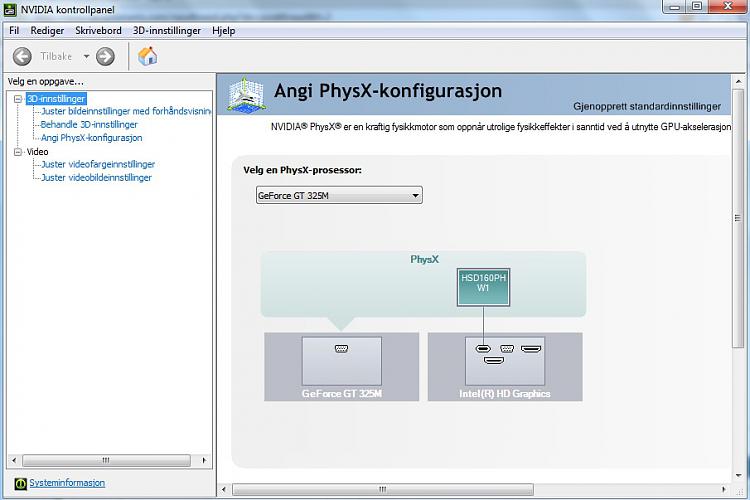Select the Intel(R) HD Graphics card panel

(505, 367)
